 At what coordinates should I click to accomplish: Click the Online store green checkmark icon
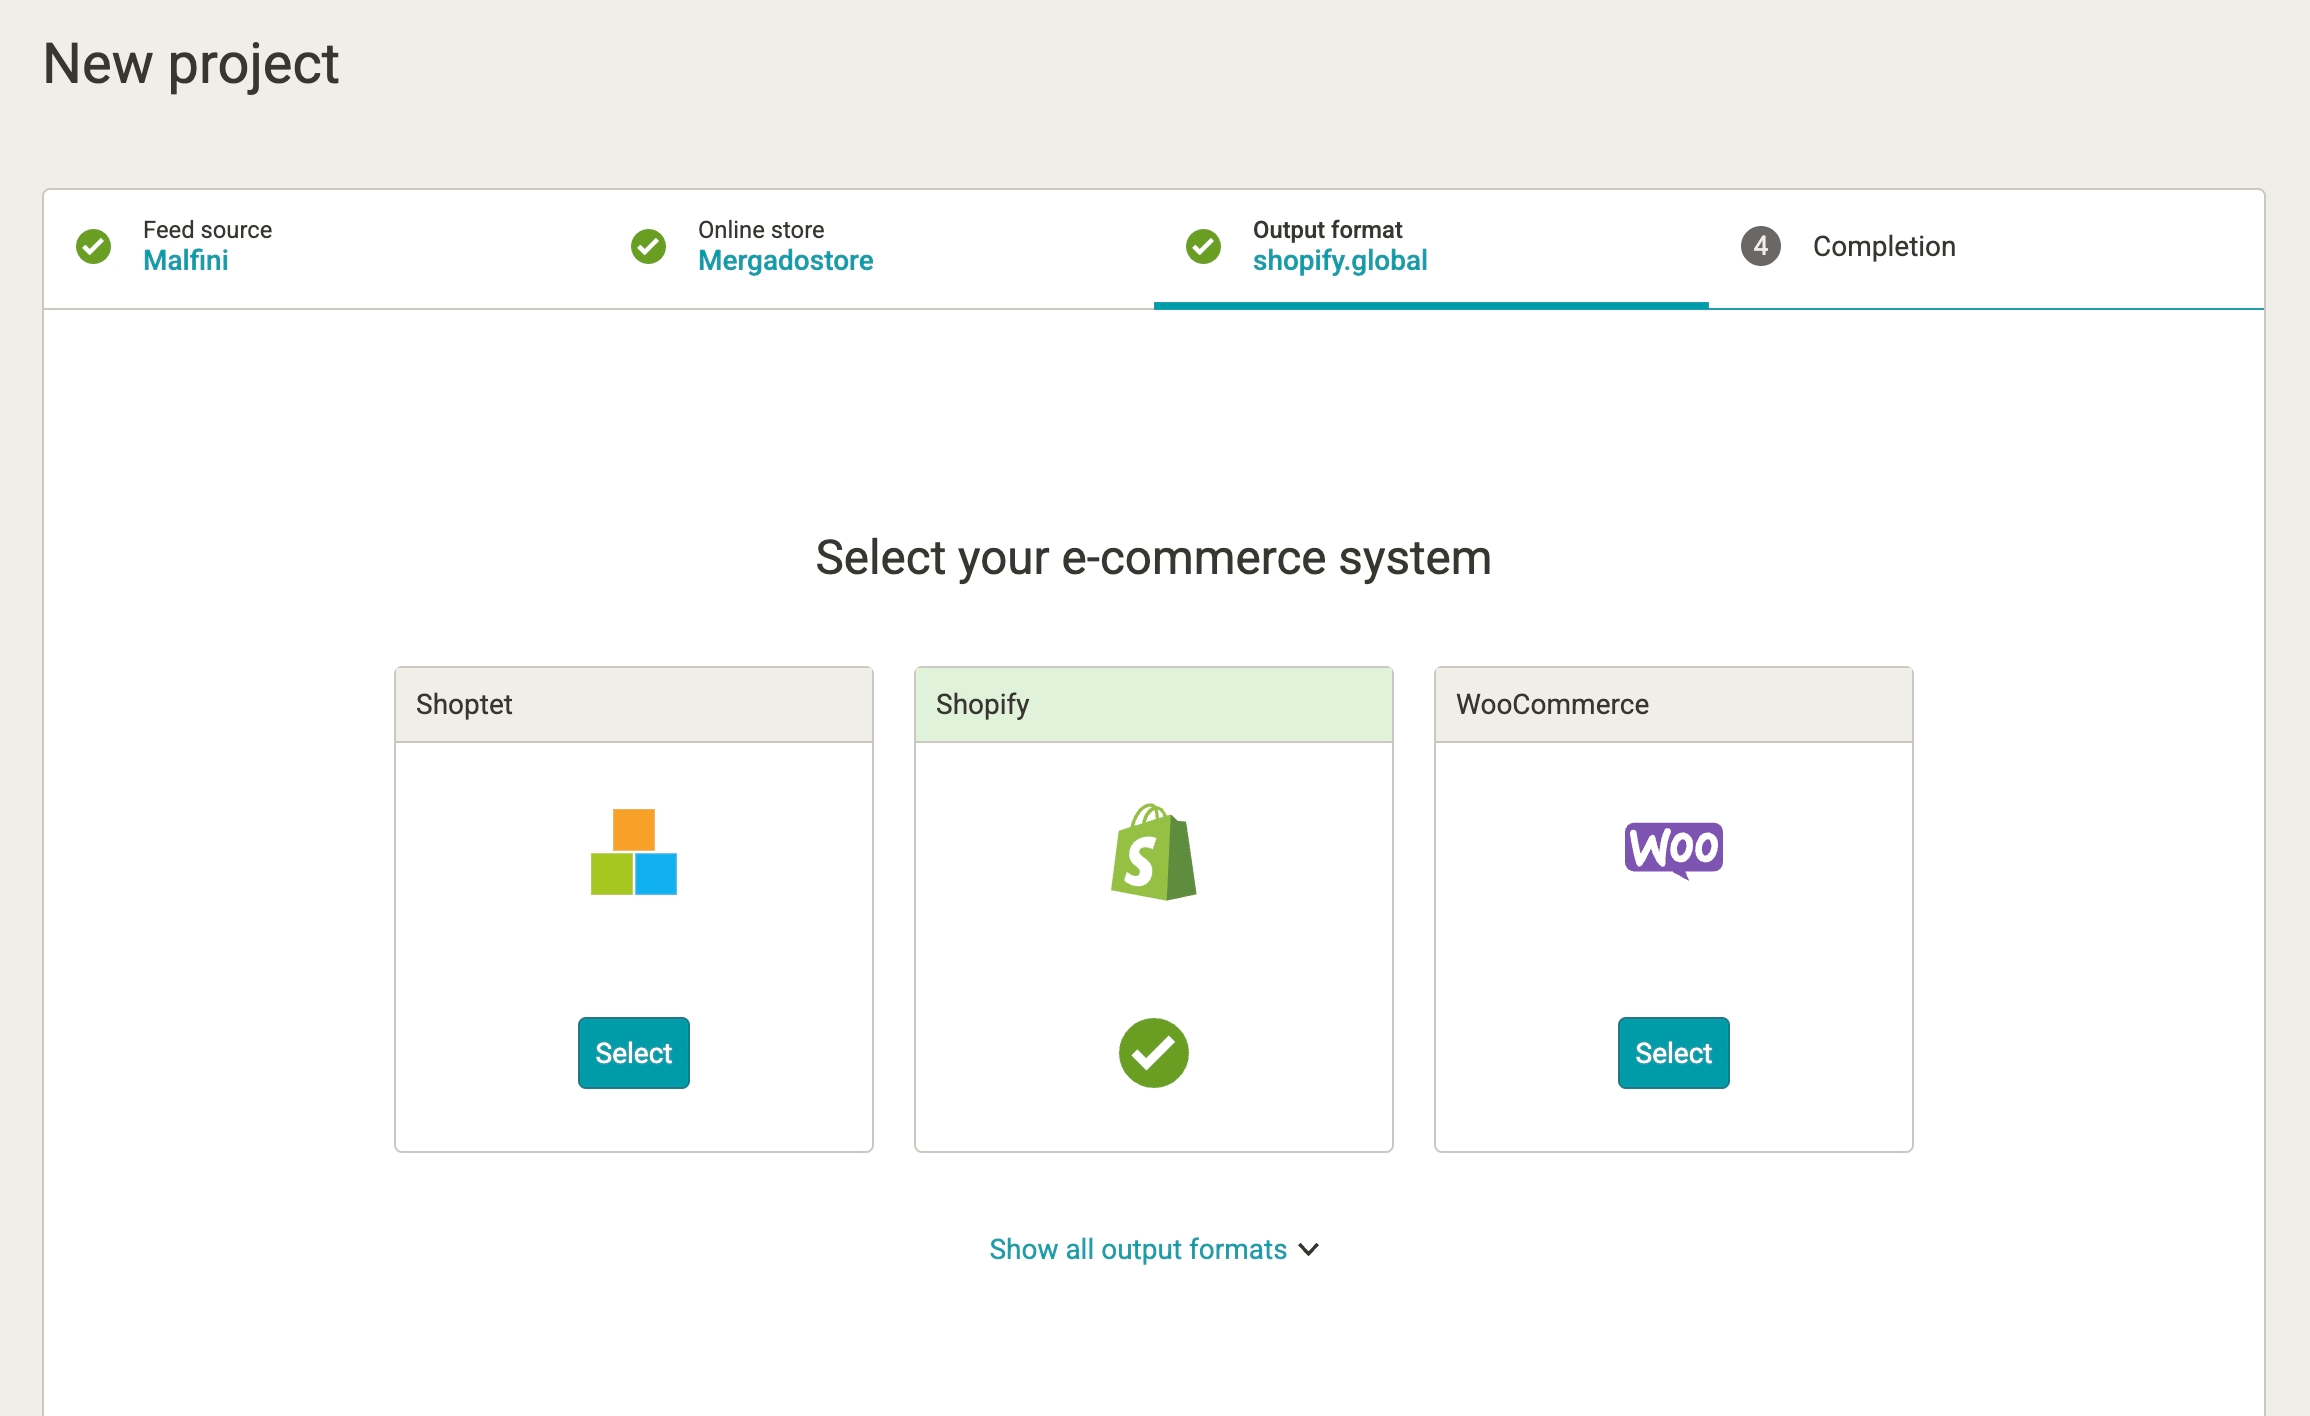pyautogui.click(x=649, y=246)
